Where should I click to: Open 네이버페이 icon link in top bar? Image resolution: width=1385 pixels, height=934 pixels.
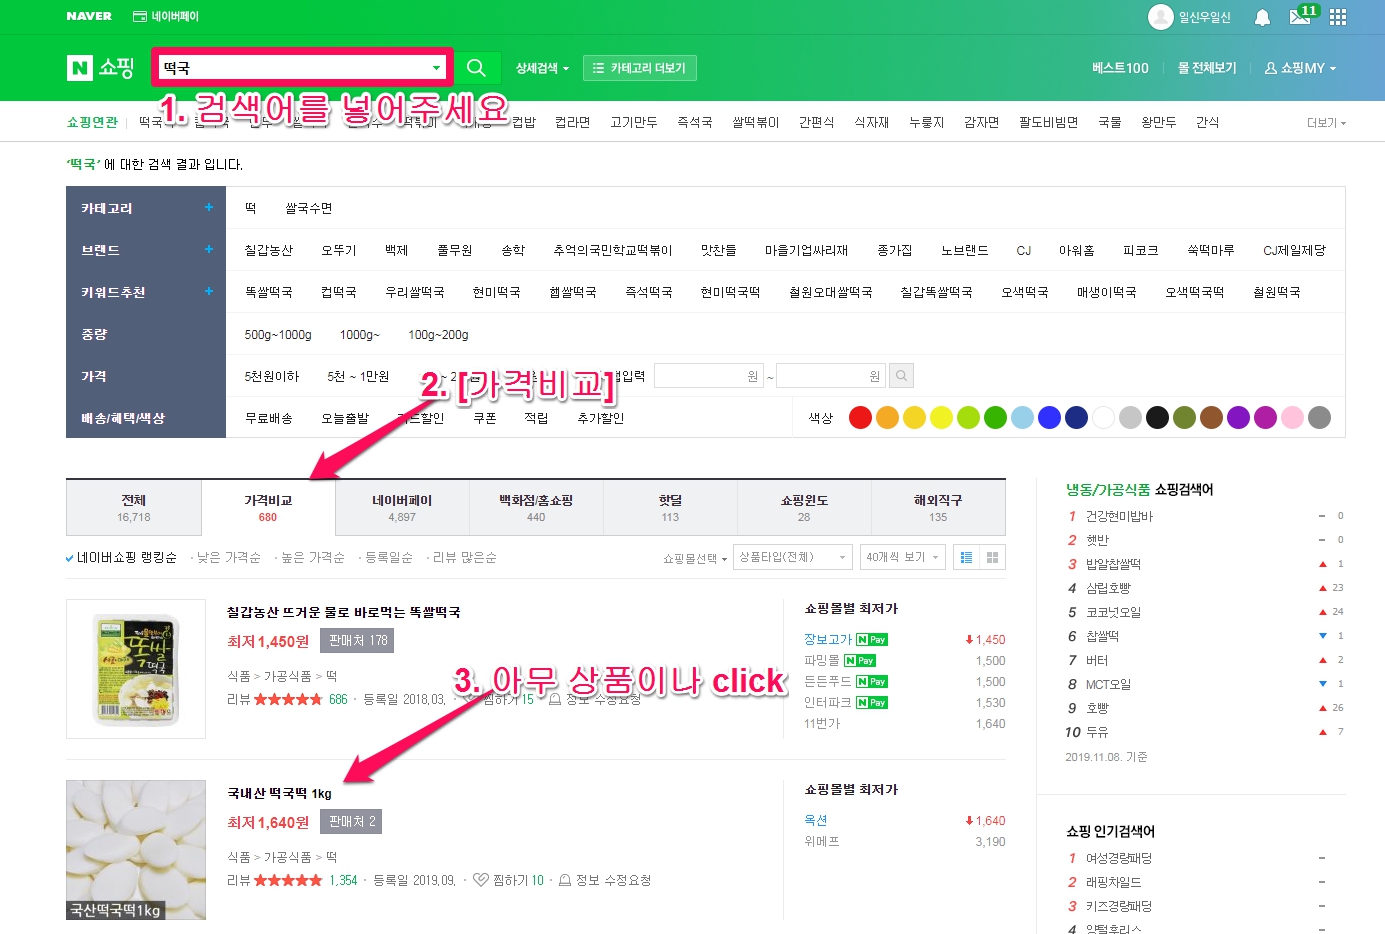(x=166, y=16)
